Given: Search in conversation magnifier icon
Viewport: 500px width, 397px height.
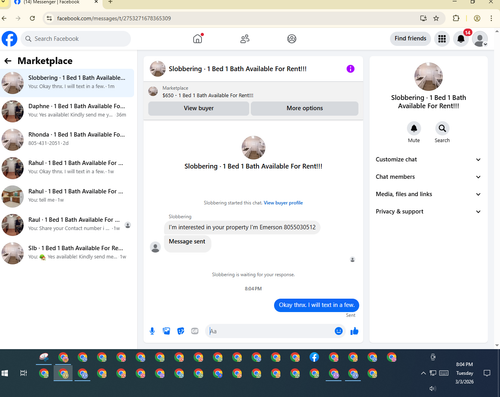Looking at the screenshot, I should click(442, 128).
